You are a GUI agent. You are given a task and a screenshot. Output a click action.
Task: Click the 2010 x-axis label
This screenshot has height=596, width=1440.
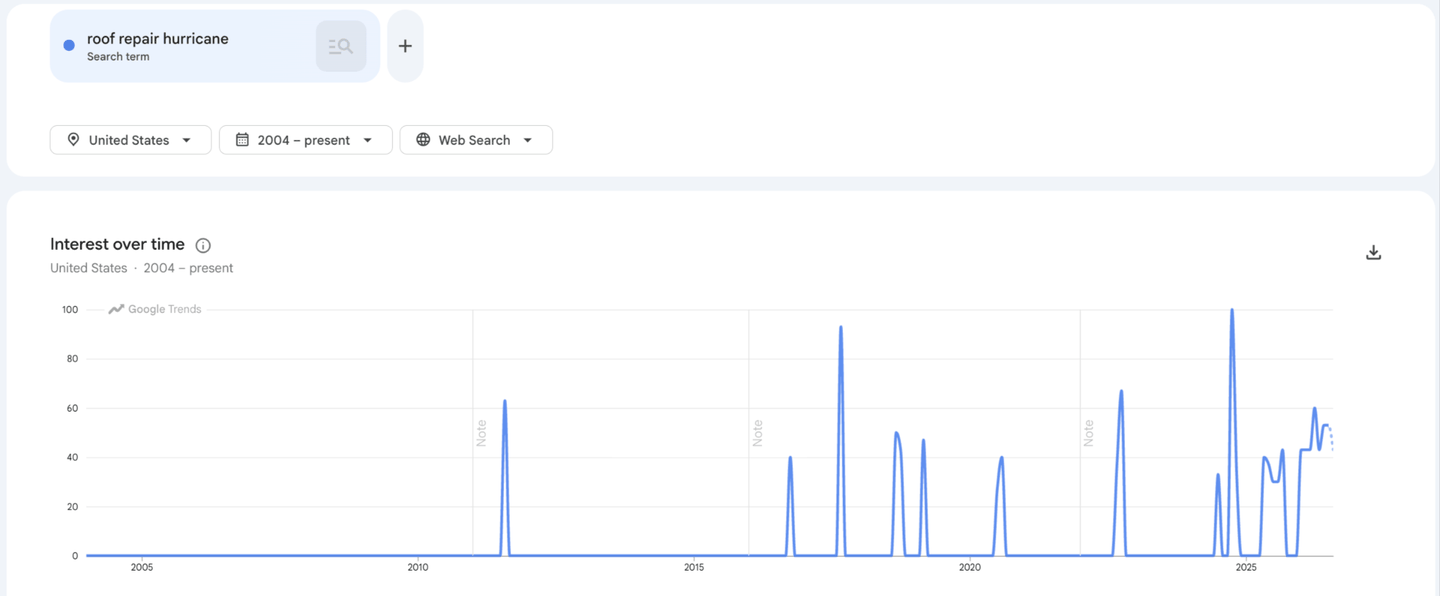click(418, 568)
